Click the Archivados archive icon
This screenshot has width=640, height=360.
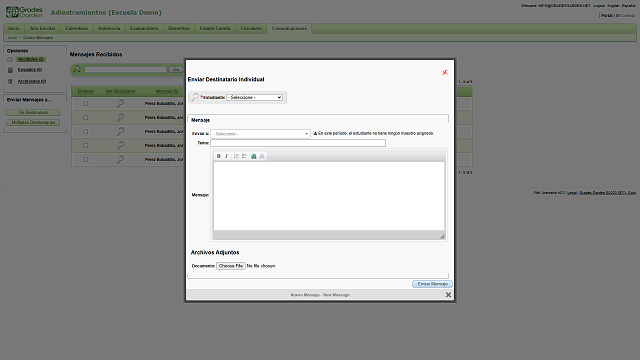10,81
